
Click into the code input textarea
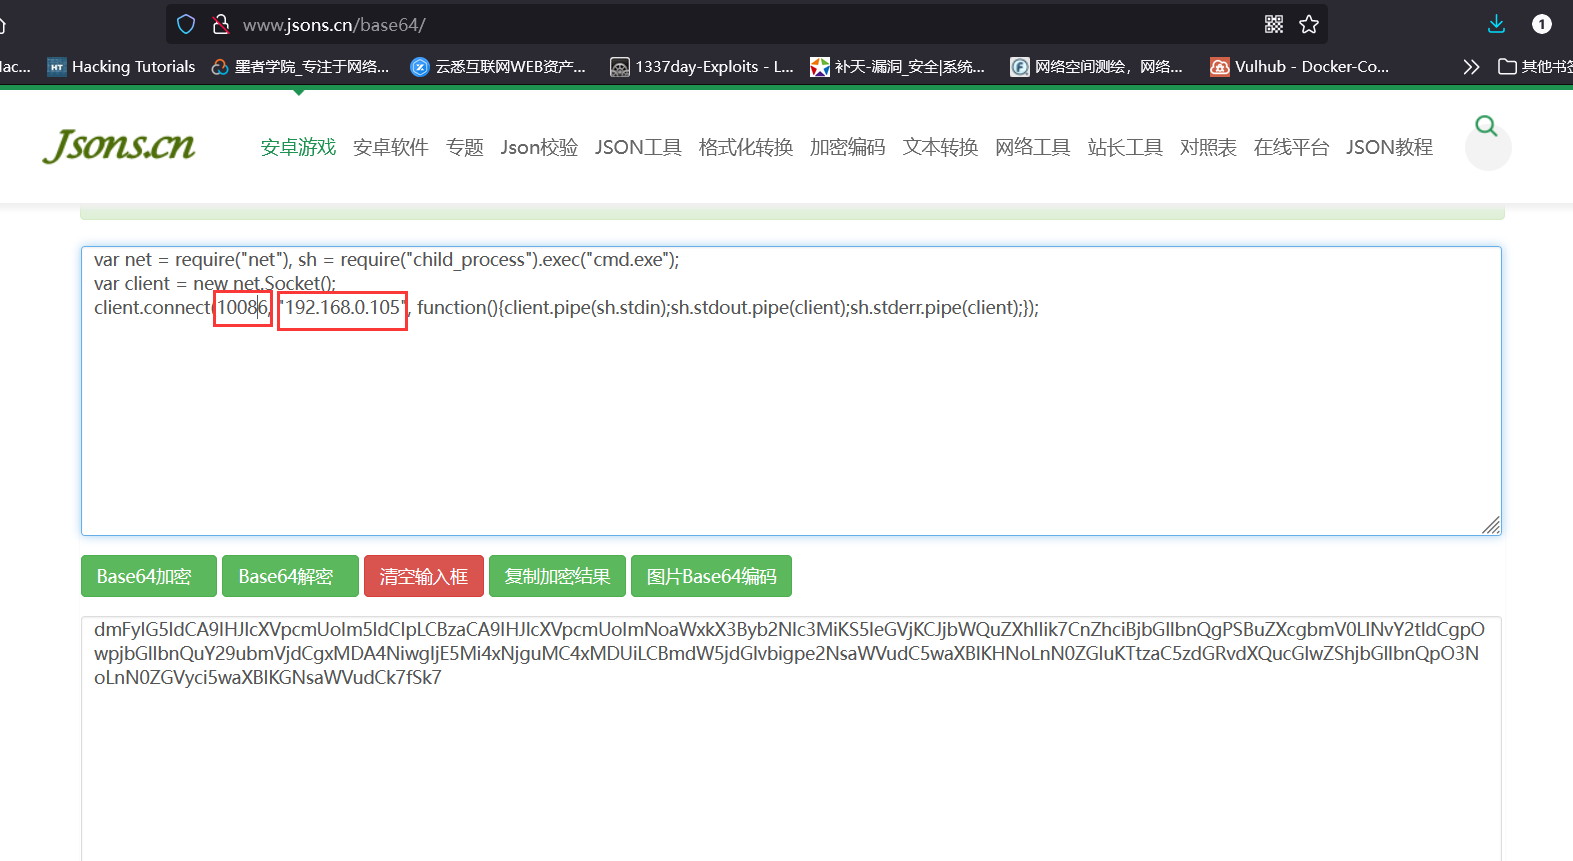pos(791,391)
